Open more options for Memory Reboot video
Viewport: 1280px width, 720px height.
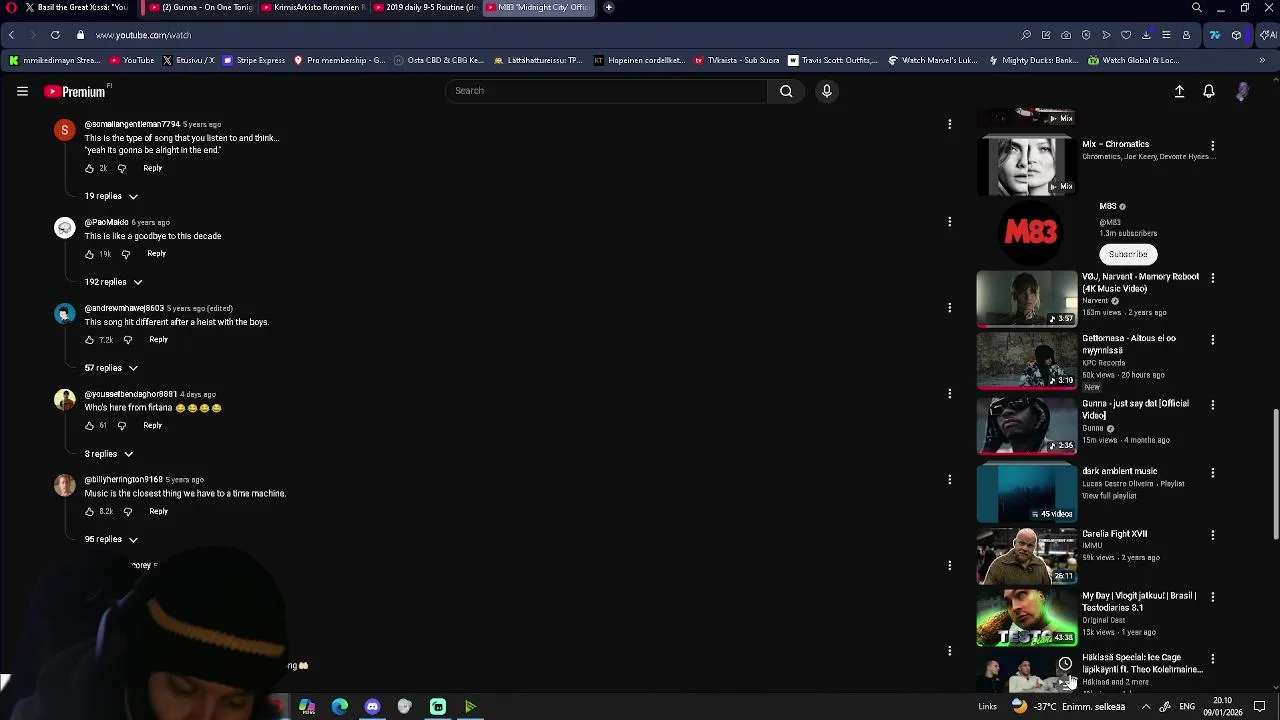tap(1213, 278)
